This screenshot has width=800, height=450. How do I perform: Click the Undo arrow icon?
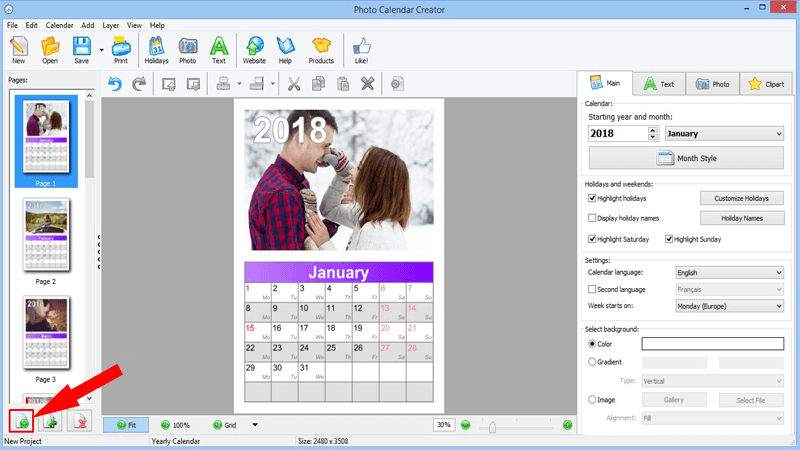coord(115,84)
